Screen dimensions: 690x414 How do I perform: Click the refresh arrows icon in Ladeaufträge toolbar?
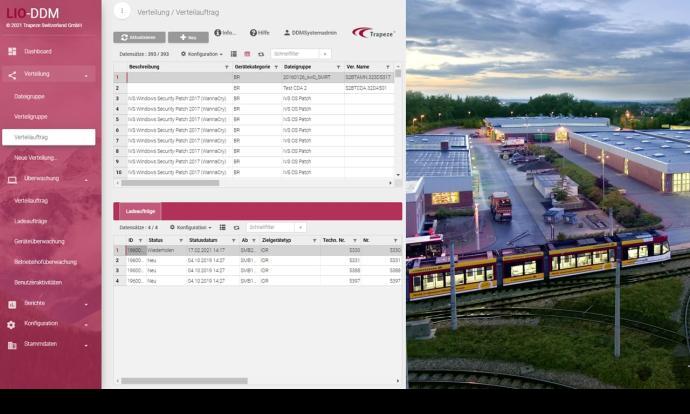[235, 227]
